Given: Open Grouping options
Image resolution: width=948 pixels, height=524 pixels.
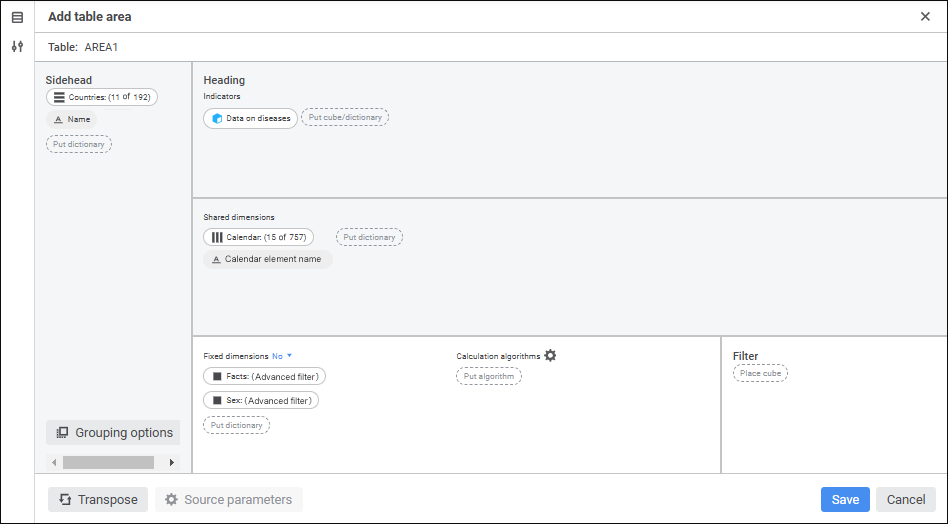Looking at the screenshot, I should coord(114,433).
